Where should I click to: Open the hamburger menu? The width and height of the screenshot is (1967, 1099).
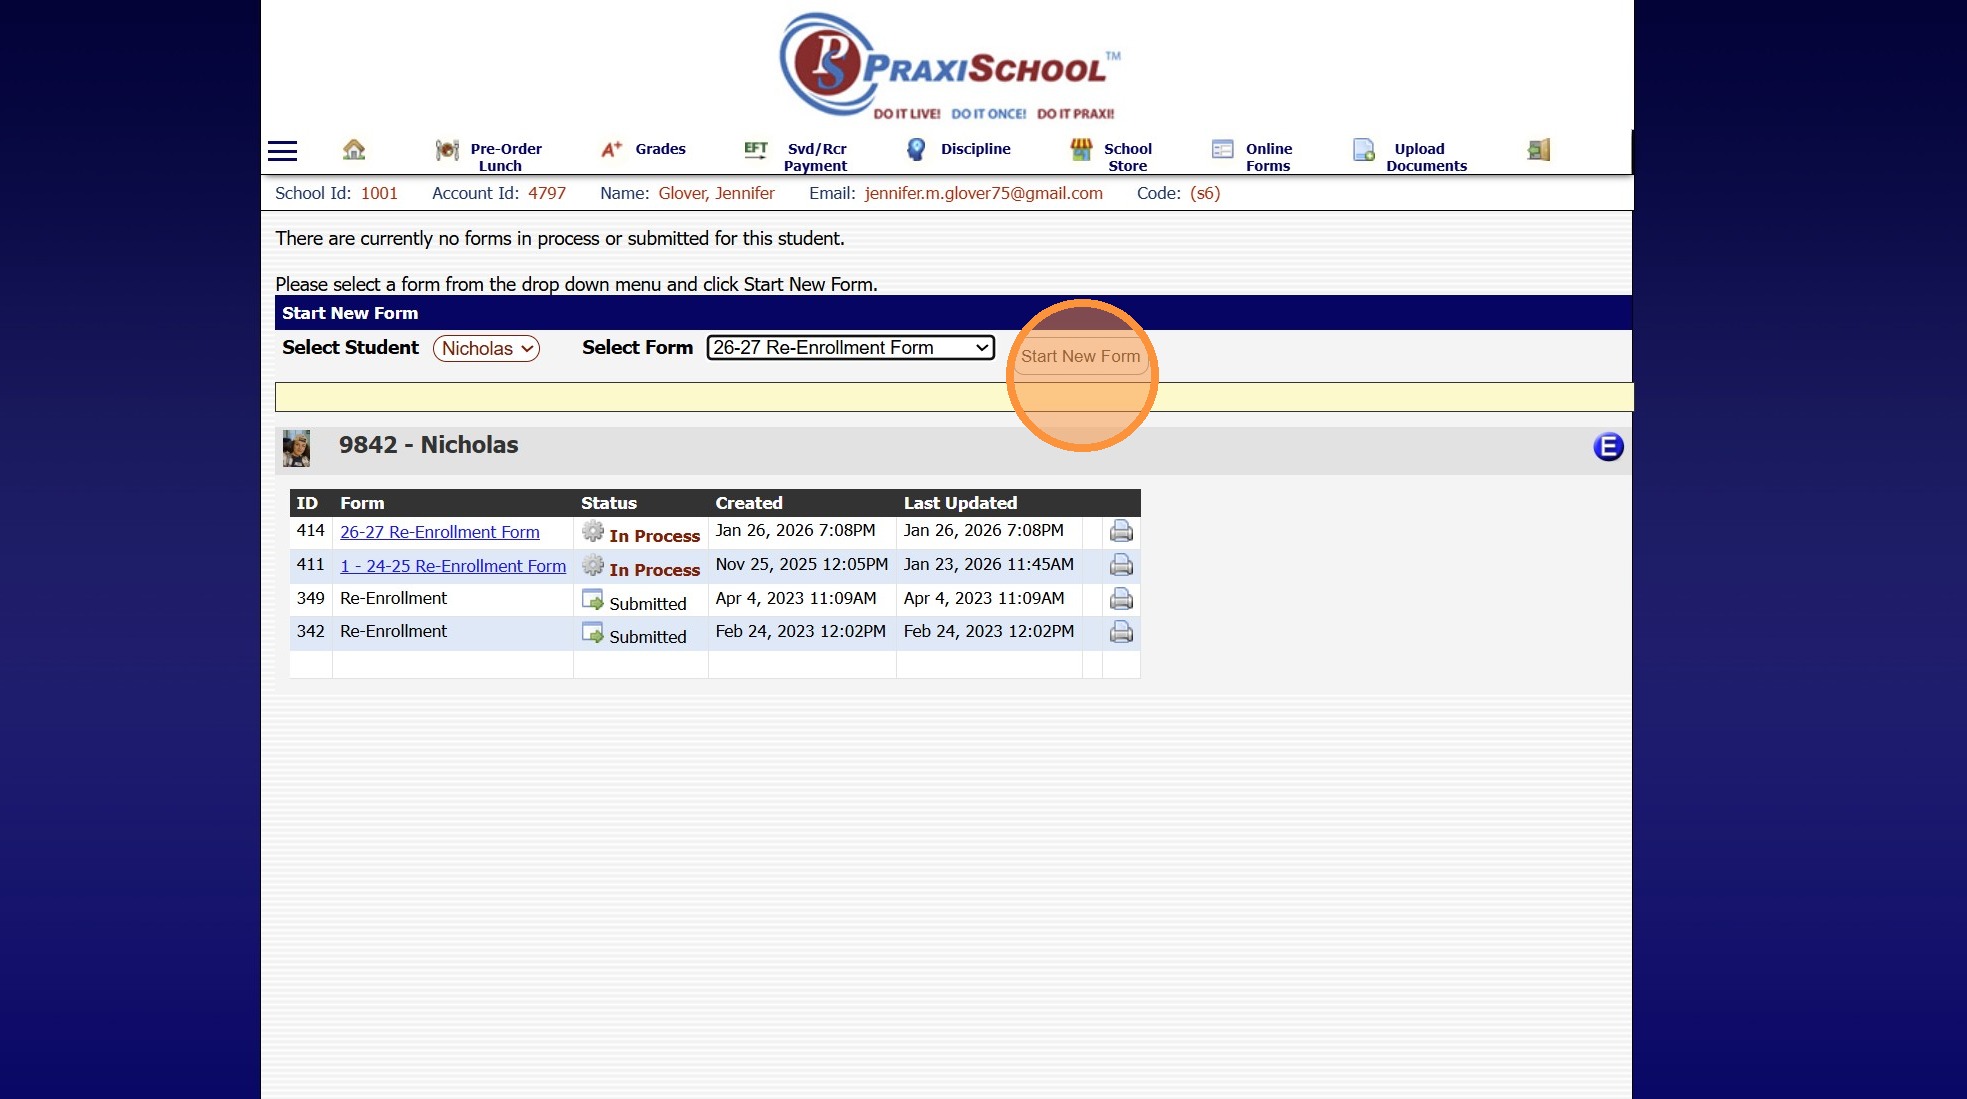click(283, 151)
